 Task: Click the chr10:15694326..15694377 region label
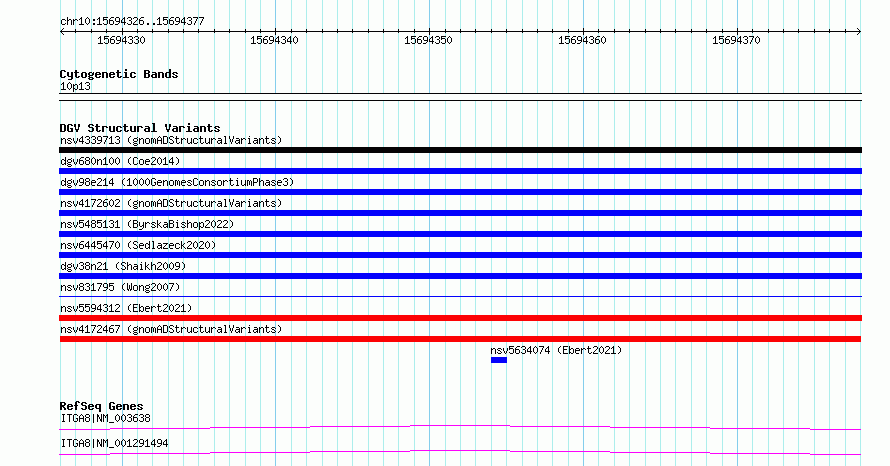(x=132, y=22)
